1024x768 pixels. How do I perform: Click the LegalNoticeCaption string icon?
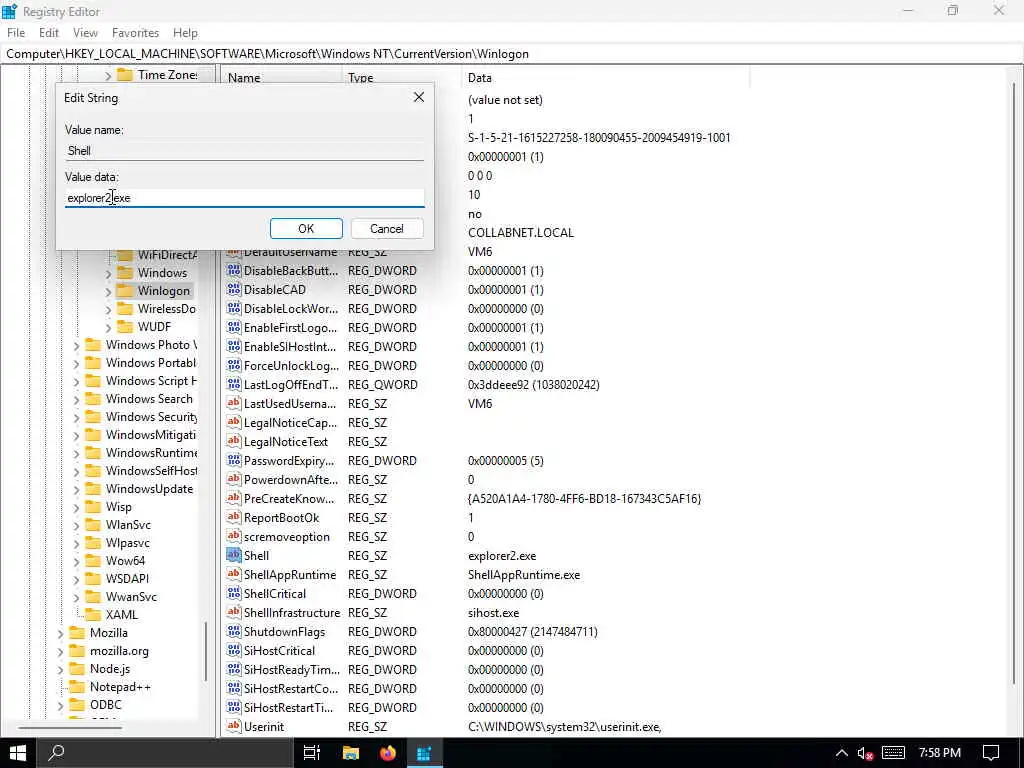[234, 423]
